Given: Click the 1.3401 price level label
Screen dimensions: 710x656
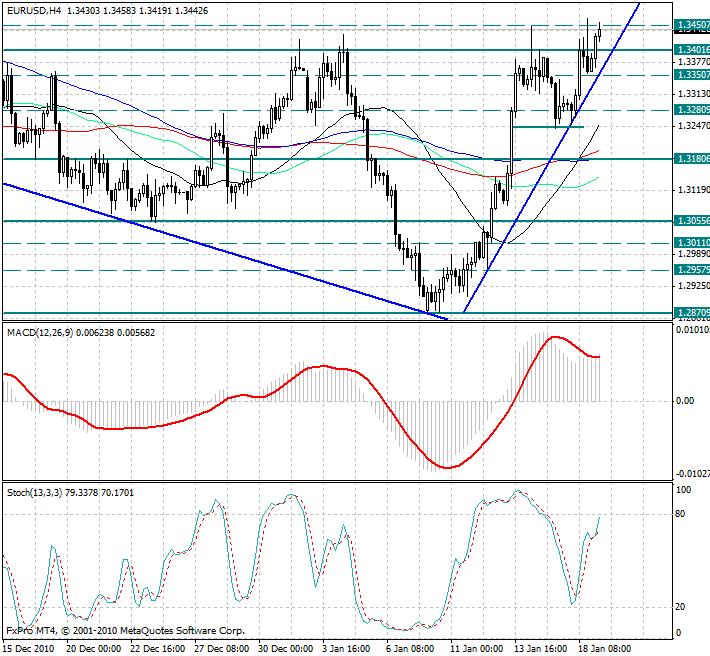Looking at the screenshot, I should [x=692, y=49].
